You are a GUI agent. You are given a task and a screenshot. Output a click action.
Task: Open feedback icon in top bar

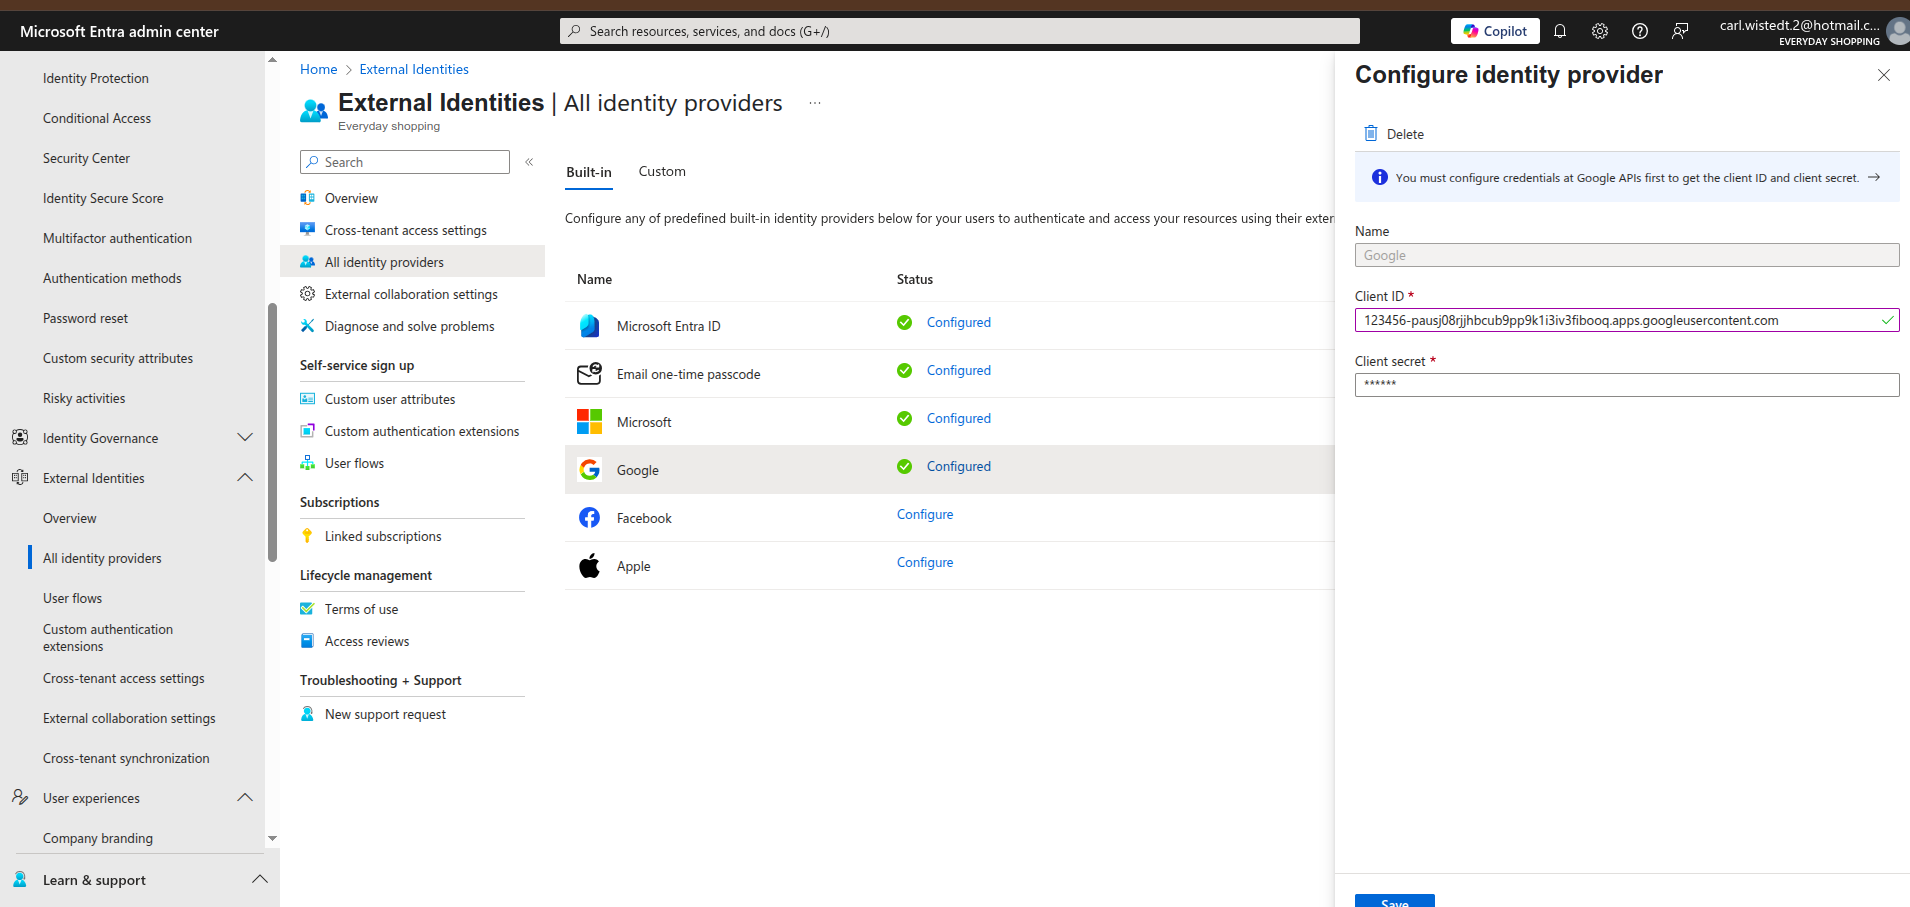(1680, 31)
